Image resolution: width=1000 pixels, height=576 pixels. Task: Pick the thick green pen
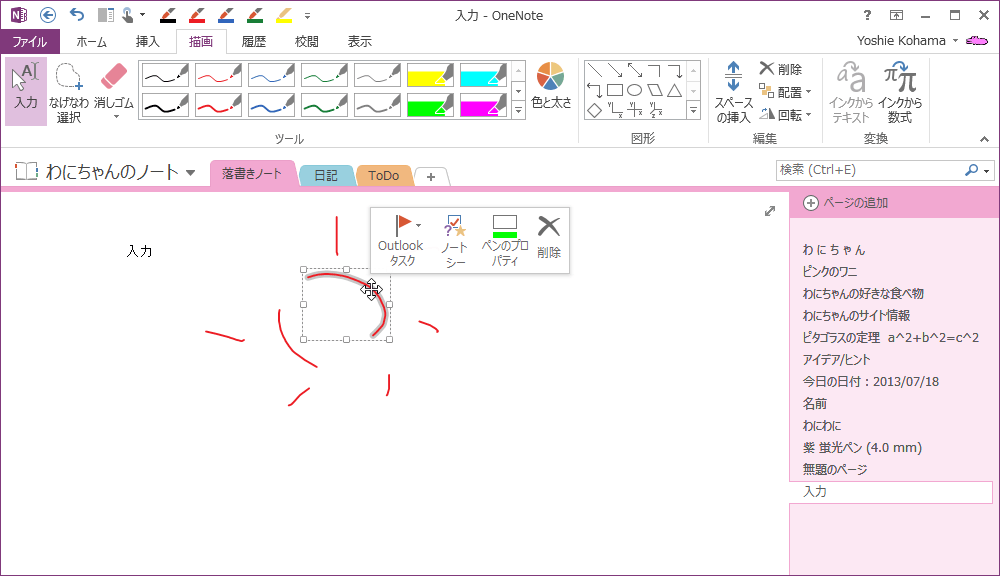point(324,105)
